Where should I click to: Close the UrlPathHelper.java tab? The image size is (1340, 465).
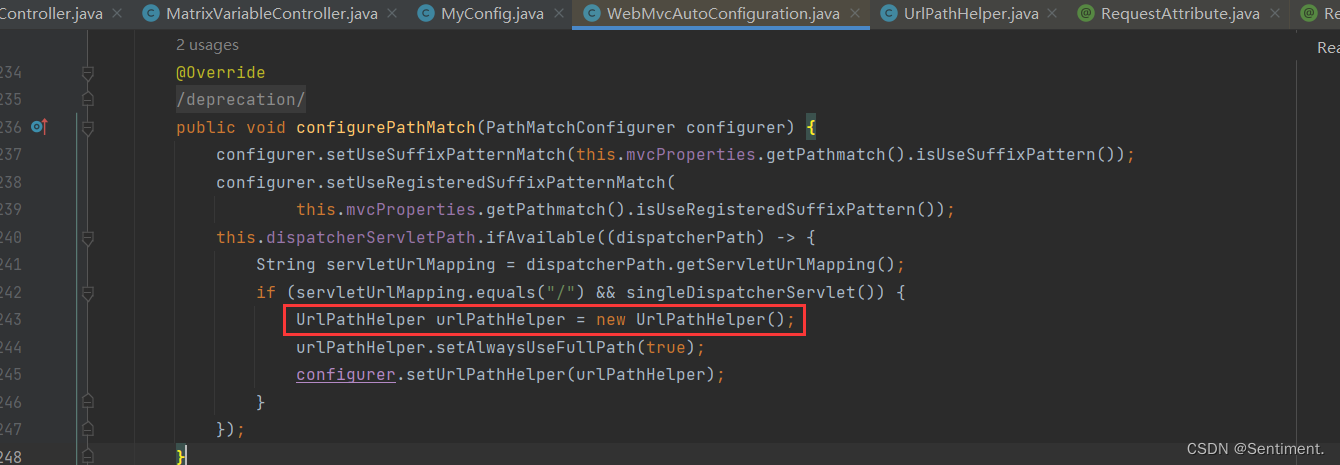[x=1053, y=14]
